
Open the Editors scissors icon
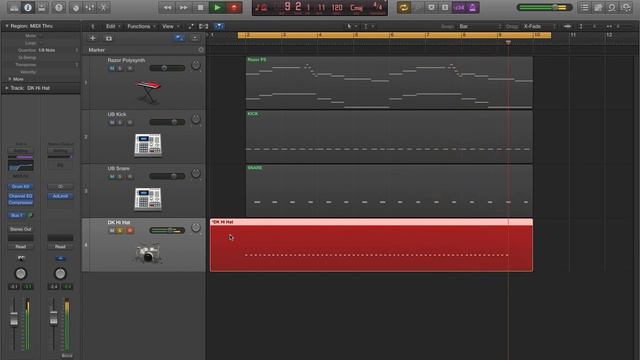pos(104,7)
